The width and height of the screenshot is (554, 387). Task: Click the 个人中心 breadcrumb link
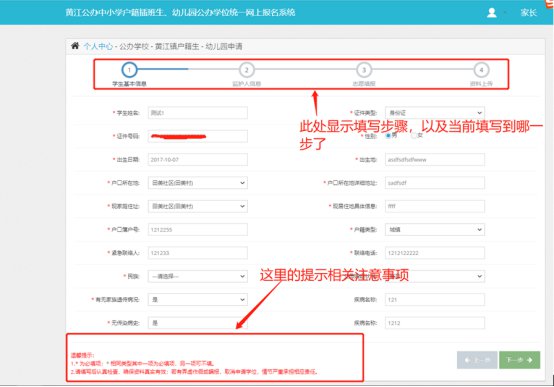[x=98, y=46]
